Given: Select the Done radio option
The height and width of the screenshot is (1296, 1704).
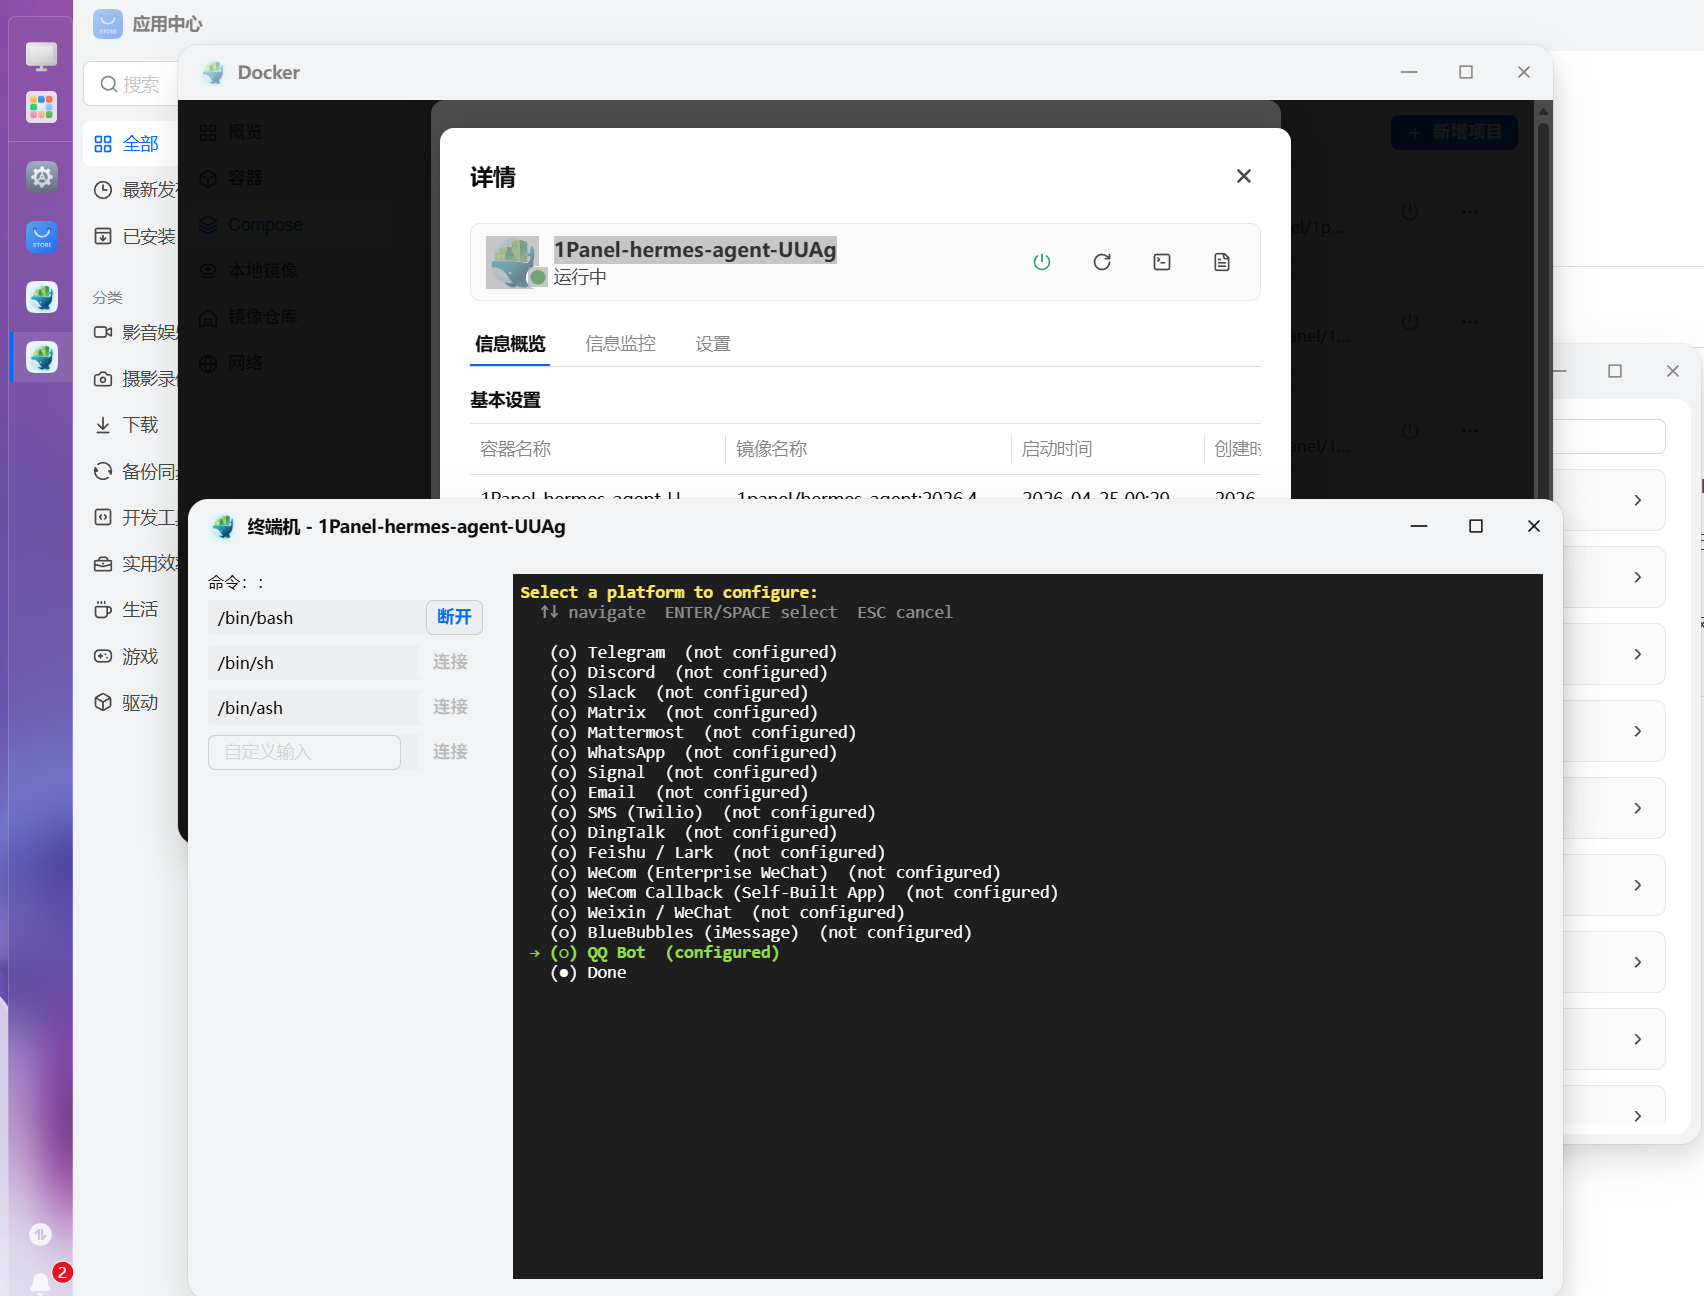Looking at the screenshot, I should click(564, 972).
